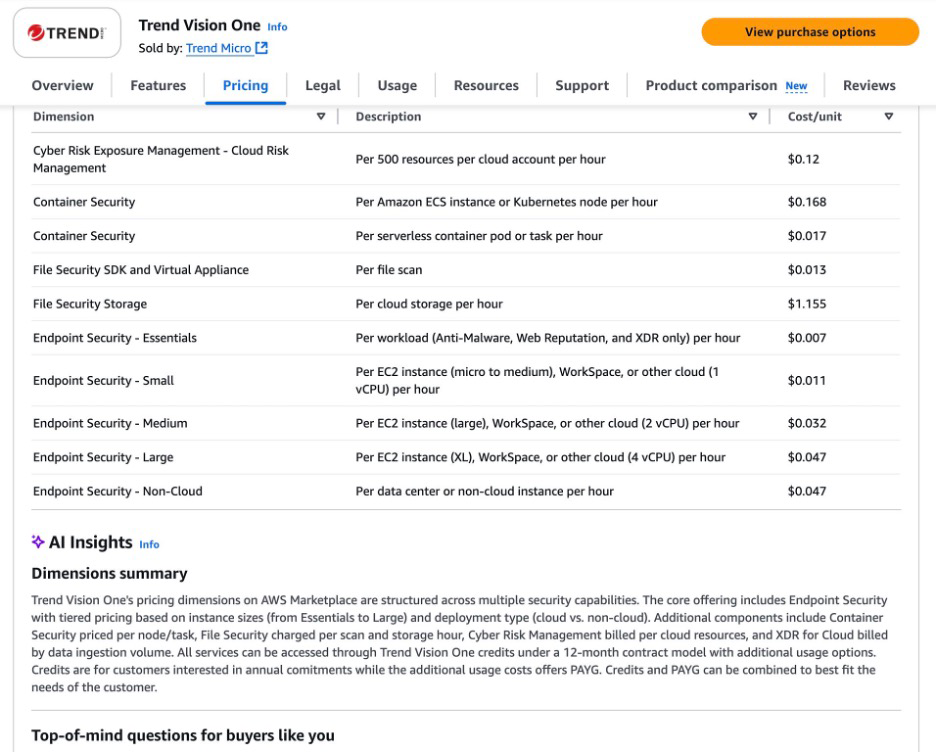Click the View purchase options button
936x752 pixels.
pyautogui.click(x=810, y=32)
